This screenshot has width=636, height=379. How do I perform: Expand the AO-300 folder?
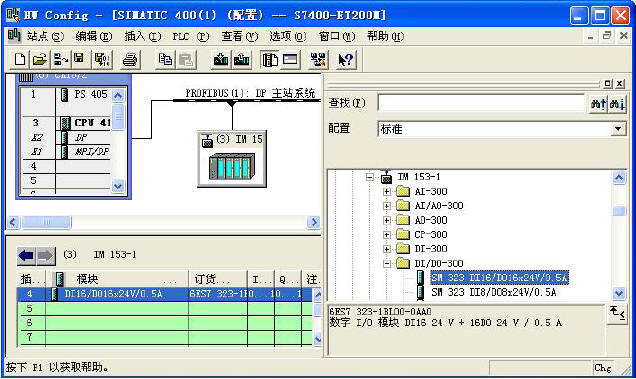point(387,220)
